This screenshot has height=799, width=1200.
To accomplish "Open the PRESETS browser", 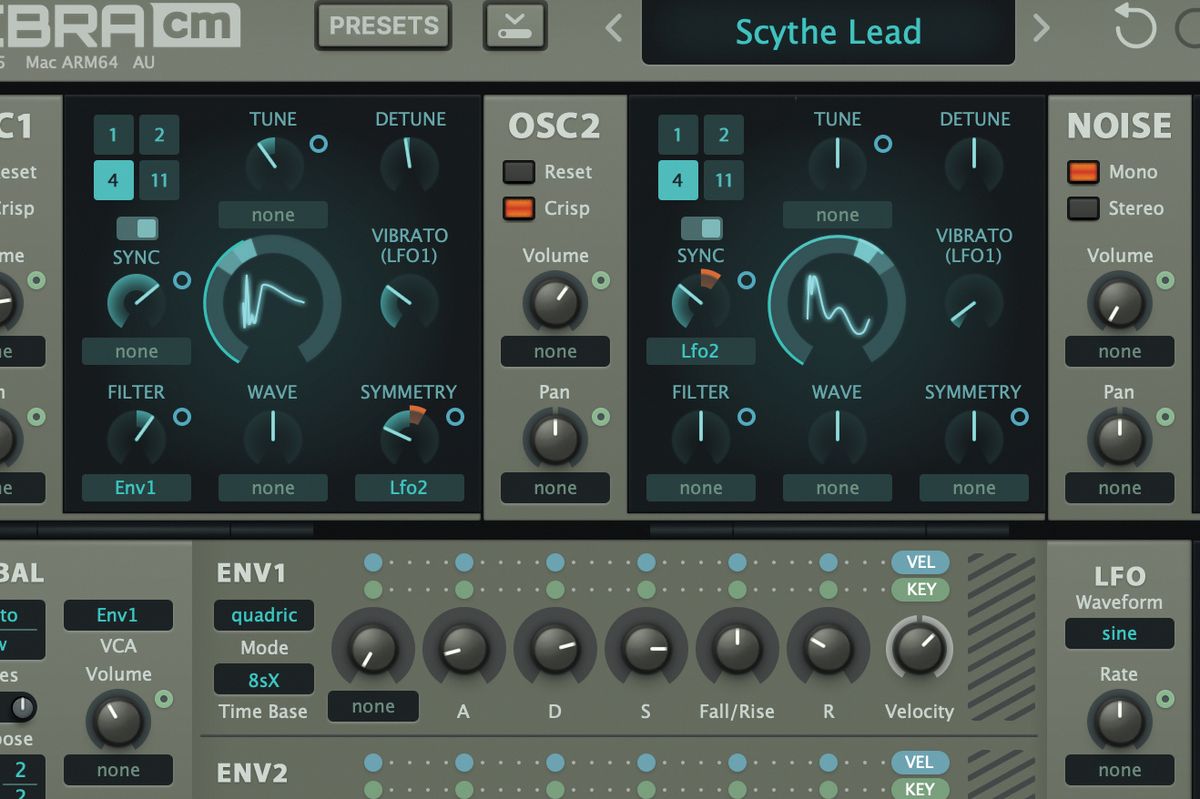I will pos(384,26).
